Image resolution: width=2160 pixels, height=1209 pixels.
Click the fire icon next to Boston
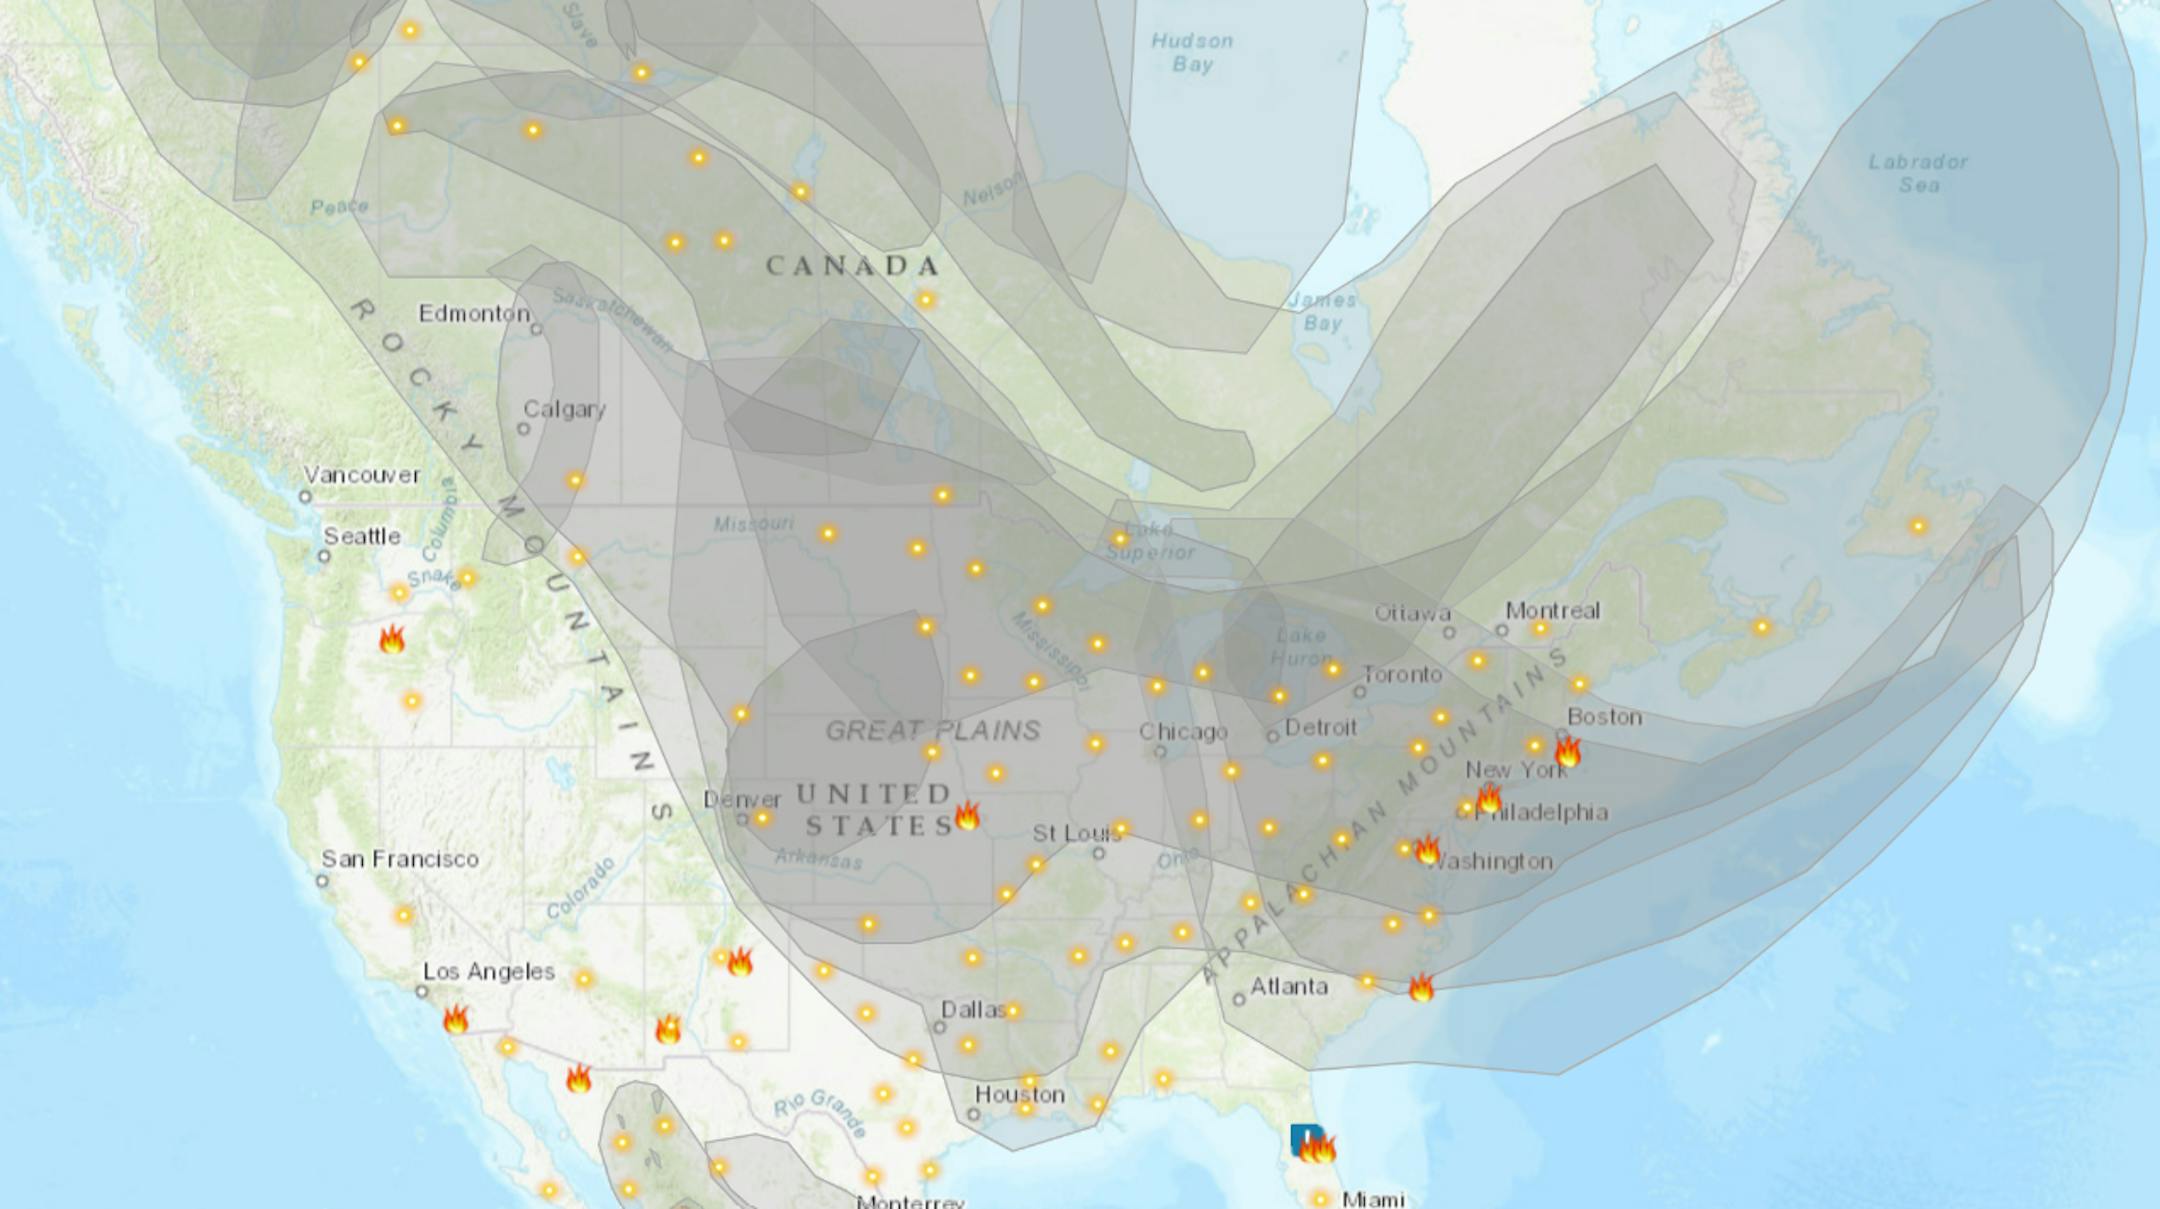(x=1567, y=751)
